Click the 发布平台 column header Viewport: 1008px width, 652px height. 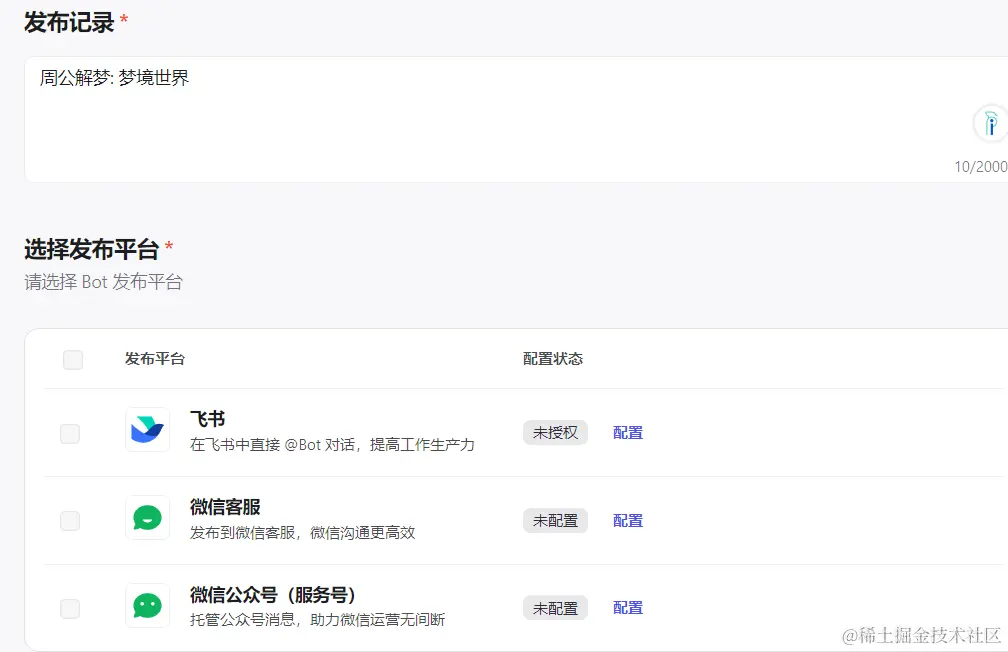point(155,359)
